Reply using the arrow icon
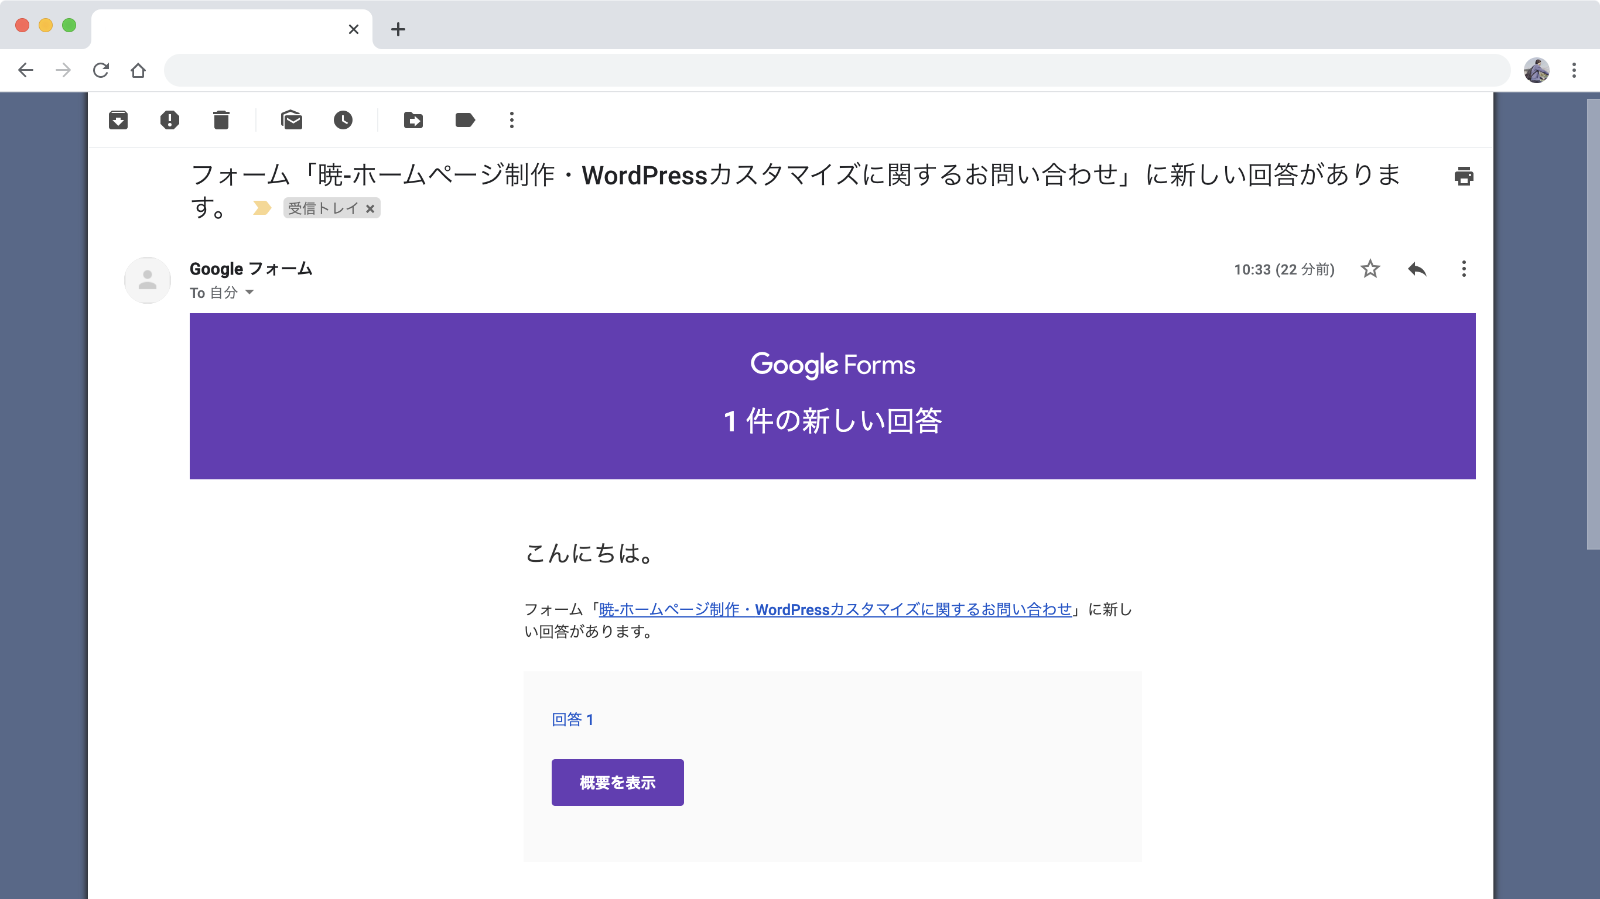The height and width of the screenshot is (899, 1600). [1417, 269]
